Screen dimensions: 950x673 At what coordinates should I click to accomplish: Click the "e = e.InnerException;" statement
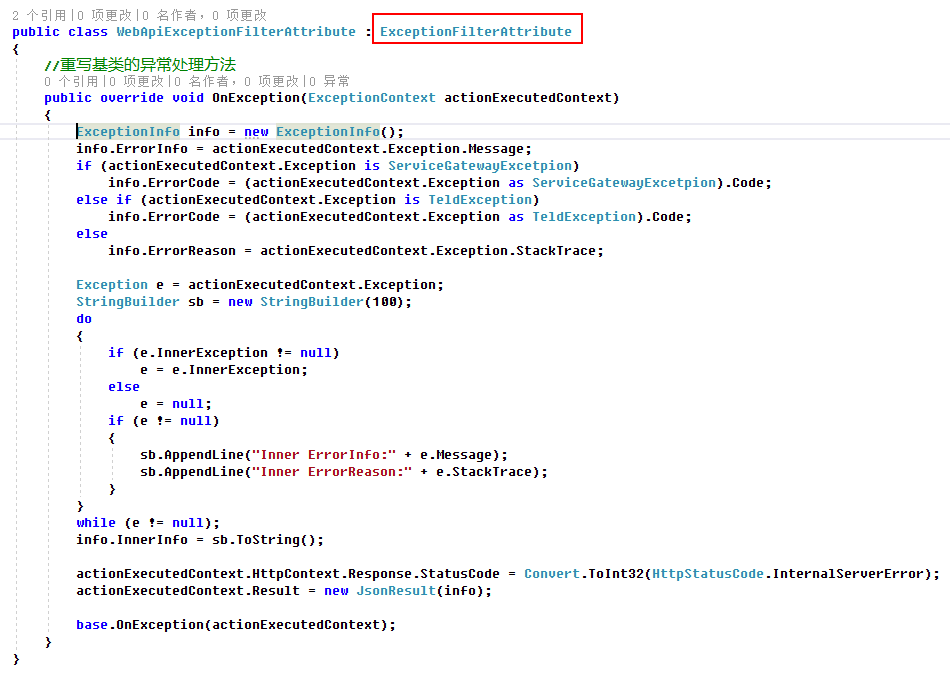tap(224, 370)
